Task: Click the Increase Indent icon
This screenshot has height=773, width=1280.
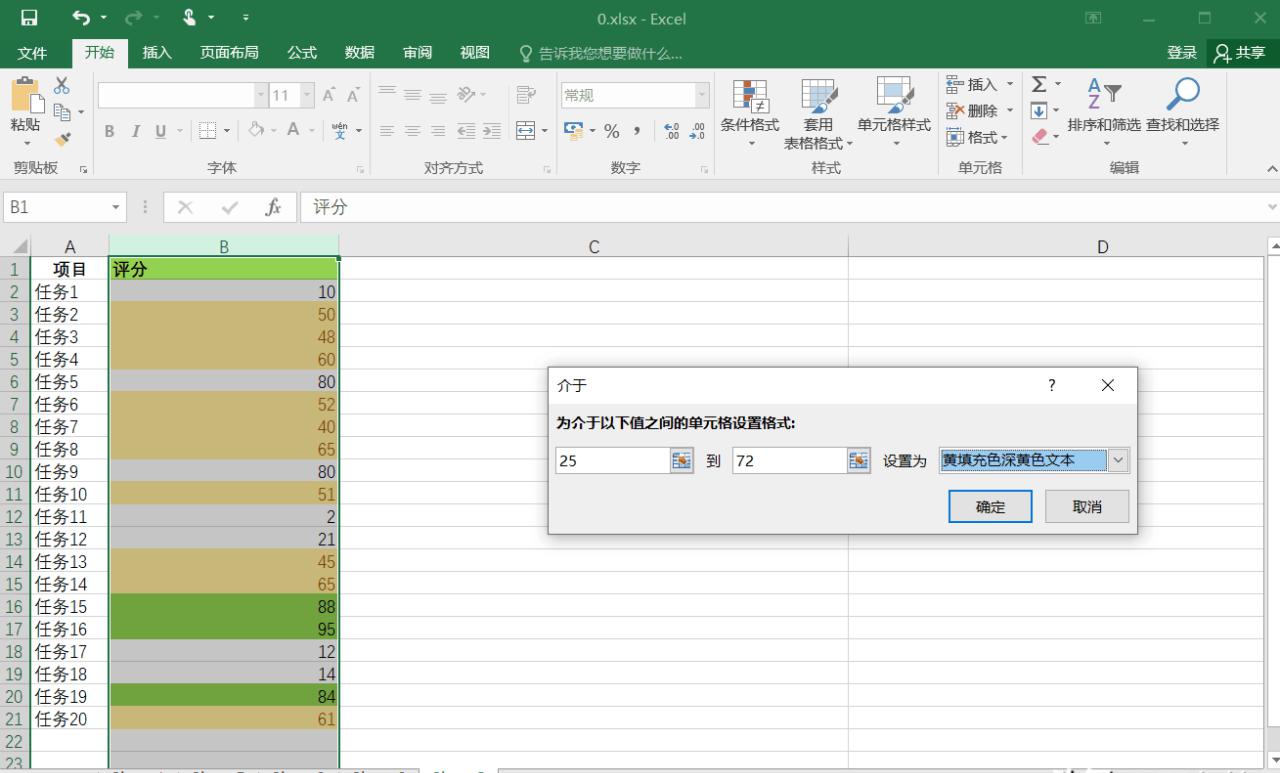Action: [491, 130]
